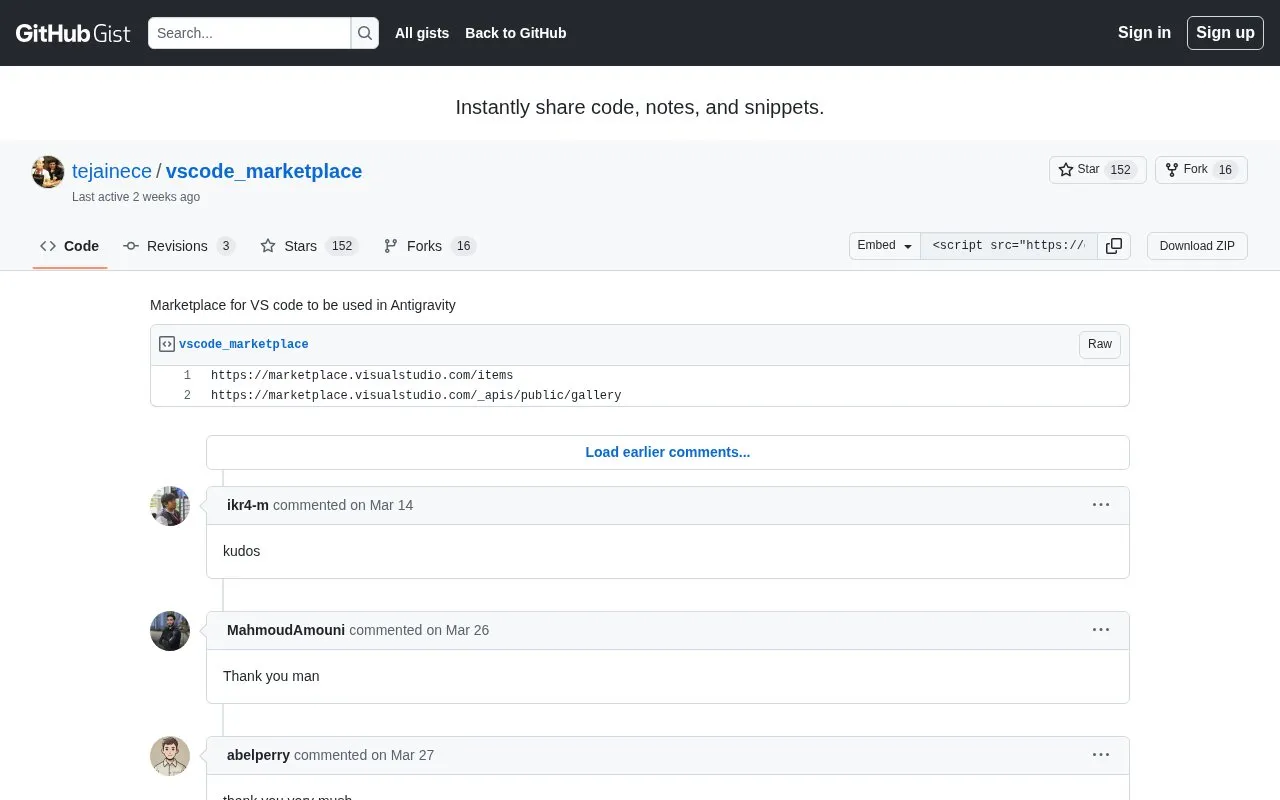Open the fork count 16 badge

pos(1225,170)
